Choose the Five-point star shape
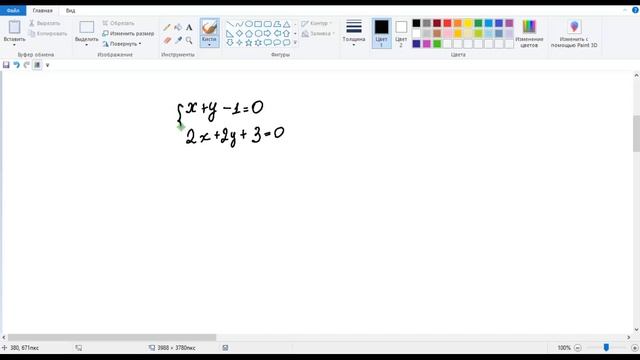 [249, 42]
